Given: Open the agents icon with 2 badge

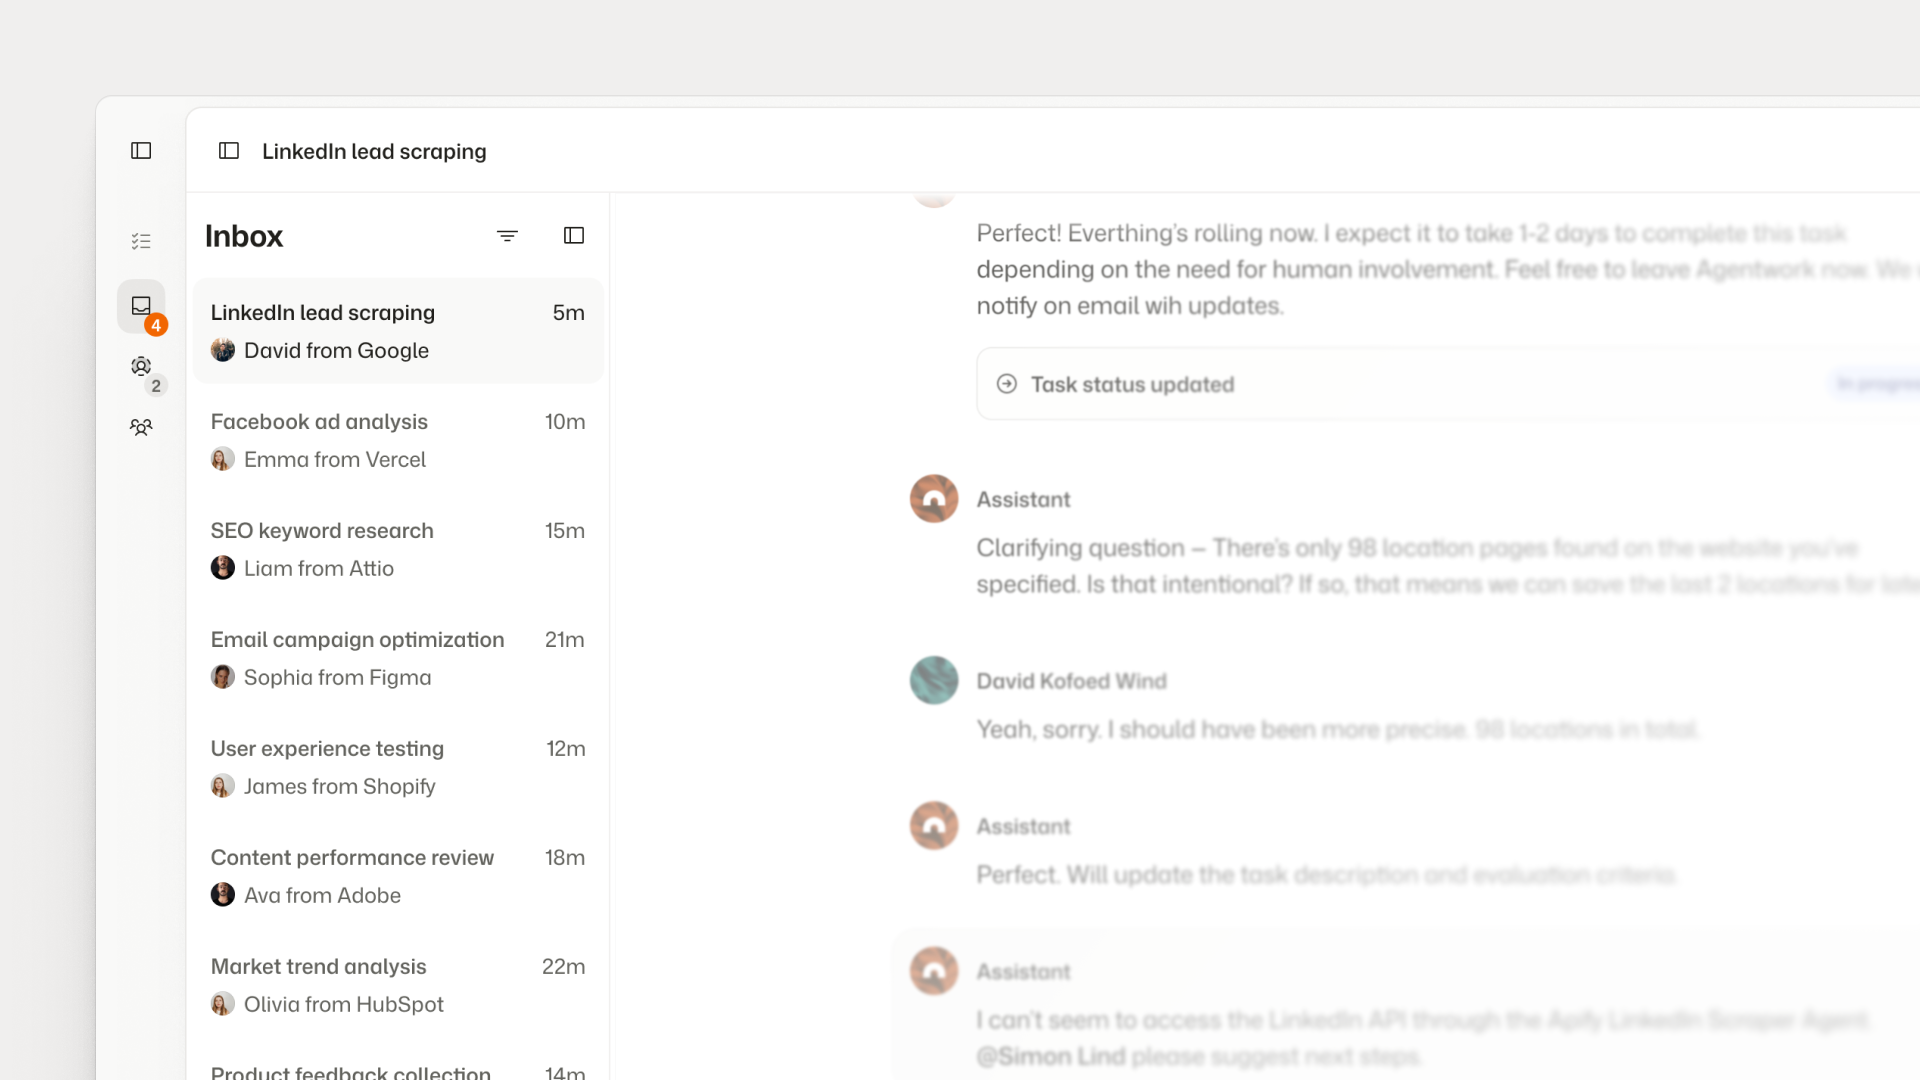Looking at the screenshot, I should point(141,367).
